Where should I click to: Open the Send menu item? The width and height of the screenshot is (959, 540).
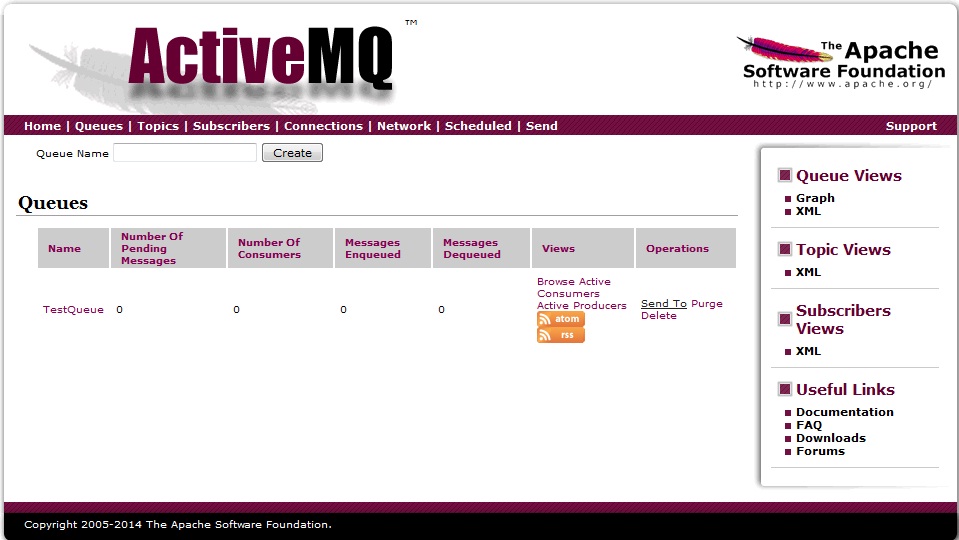(x=541, y=126)
